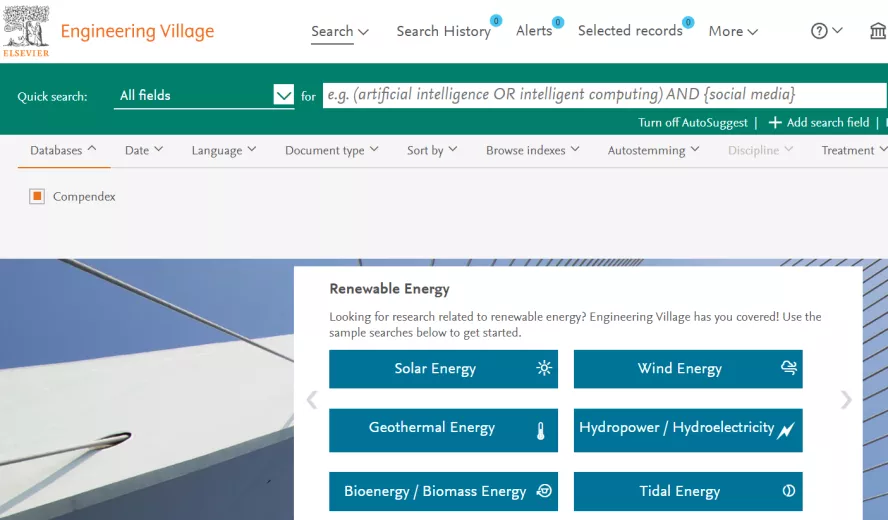Viewport: 888px width, 520px height.
Task: Click the institution building icon
Action: 878,31
